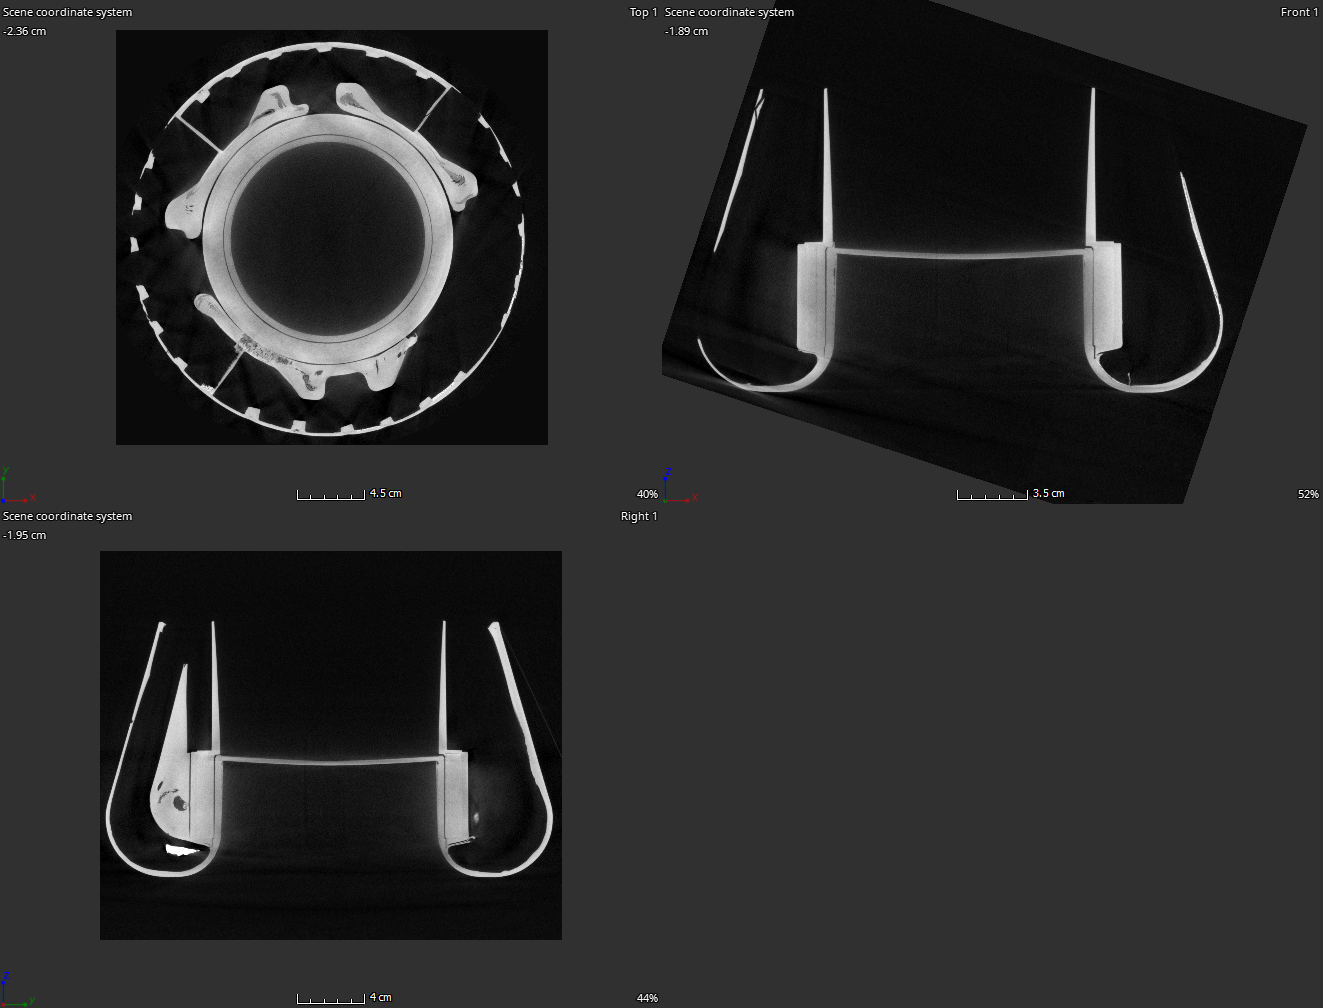Image resolution: width=1323 pixels, height=1008 pixels.
Task: Open the 52% zoom factor of Front view
Action: pyautogui.click(x=1307, y=494)
